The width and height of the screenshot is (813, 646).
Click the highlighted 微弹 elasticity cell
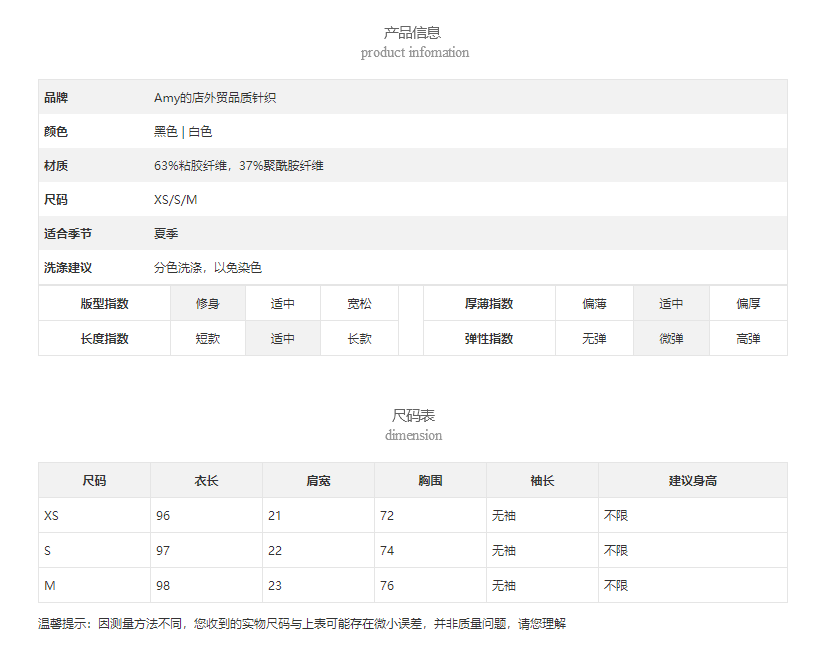[x=671, y=339]
